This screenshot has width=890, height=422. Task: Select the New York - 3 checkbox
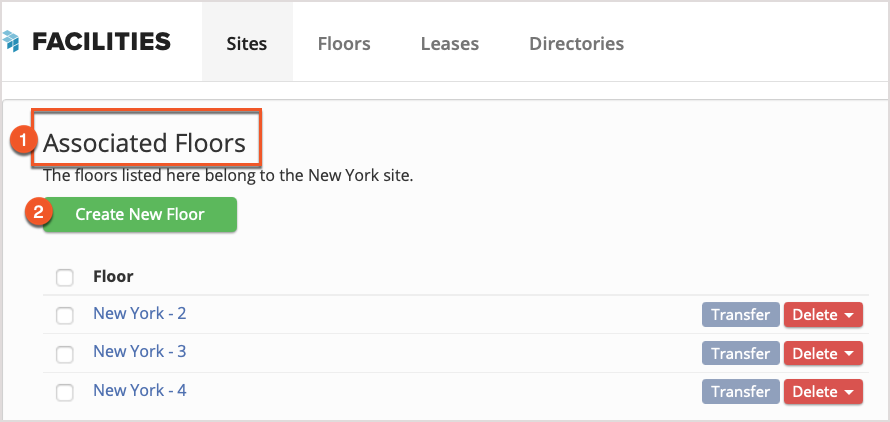coord(65,354)
